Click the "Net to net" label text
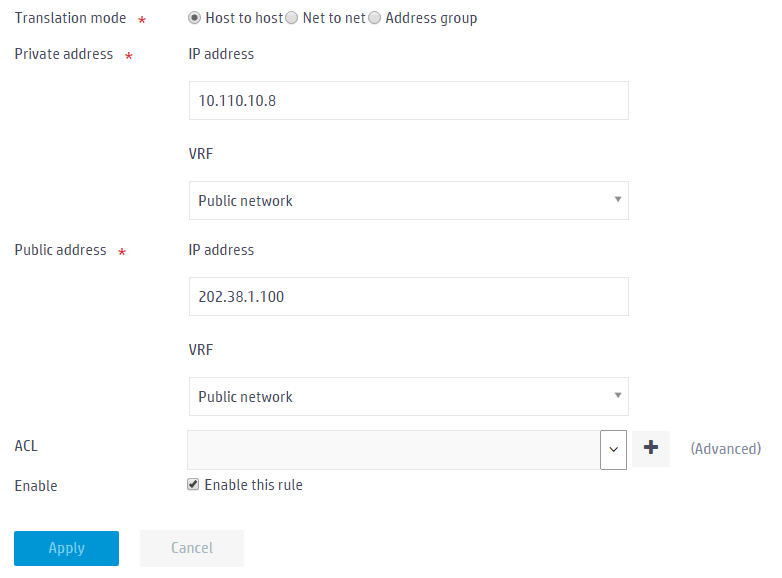Image resolution: width=782 pixels, height=578 pixels. tap(334, 18)
